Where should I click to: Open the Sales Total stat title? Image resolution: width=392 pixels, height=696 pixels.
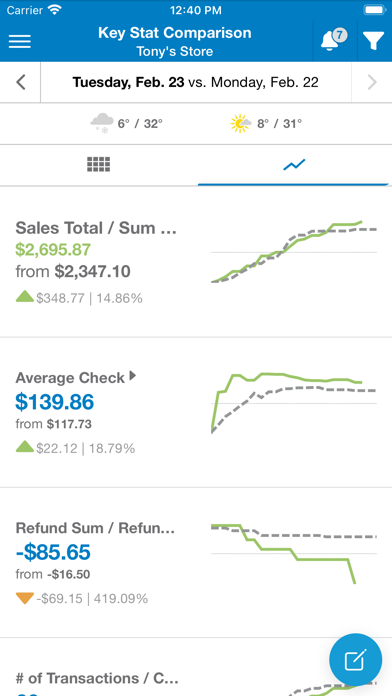96,228
